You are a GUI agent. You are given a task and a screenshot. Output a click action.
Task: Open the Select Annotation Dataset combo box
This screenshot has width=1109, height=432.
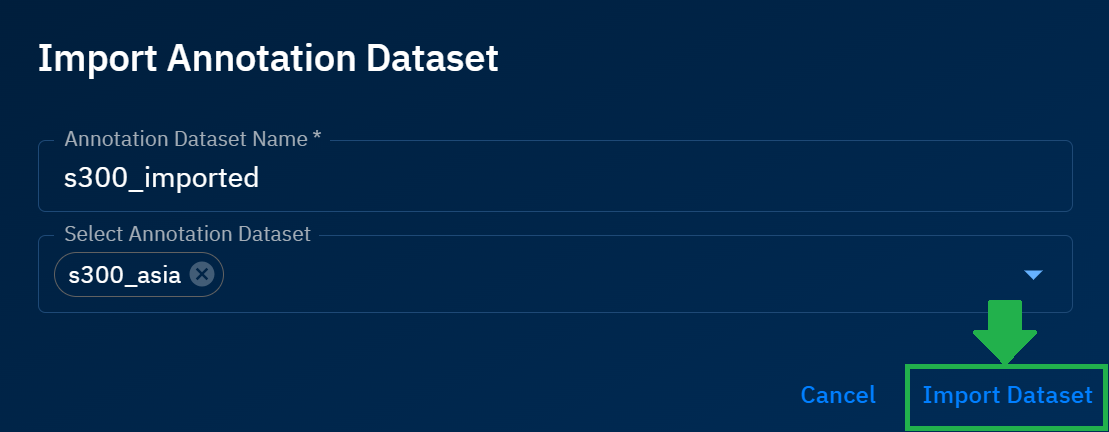tap(600, 275)
